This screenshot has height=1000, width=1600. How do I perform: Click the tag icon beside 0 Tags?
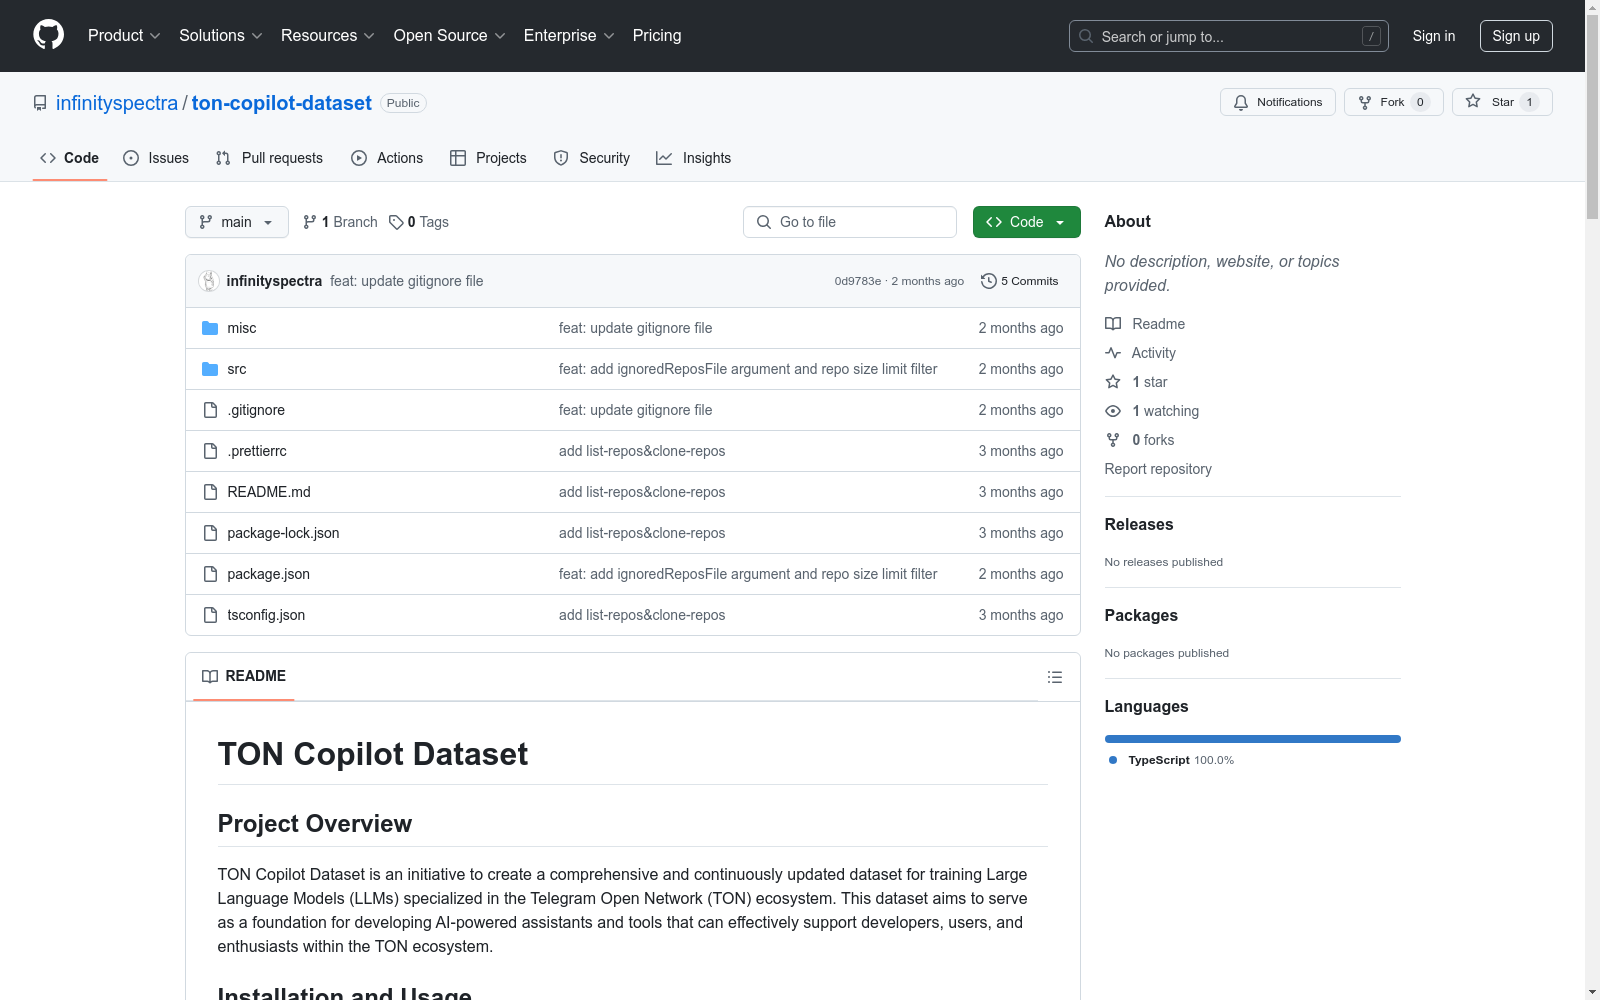(396, 222)
